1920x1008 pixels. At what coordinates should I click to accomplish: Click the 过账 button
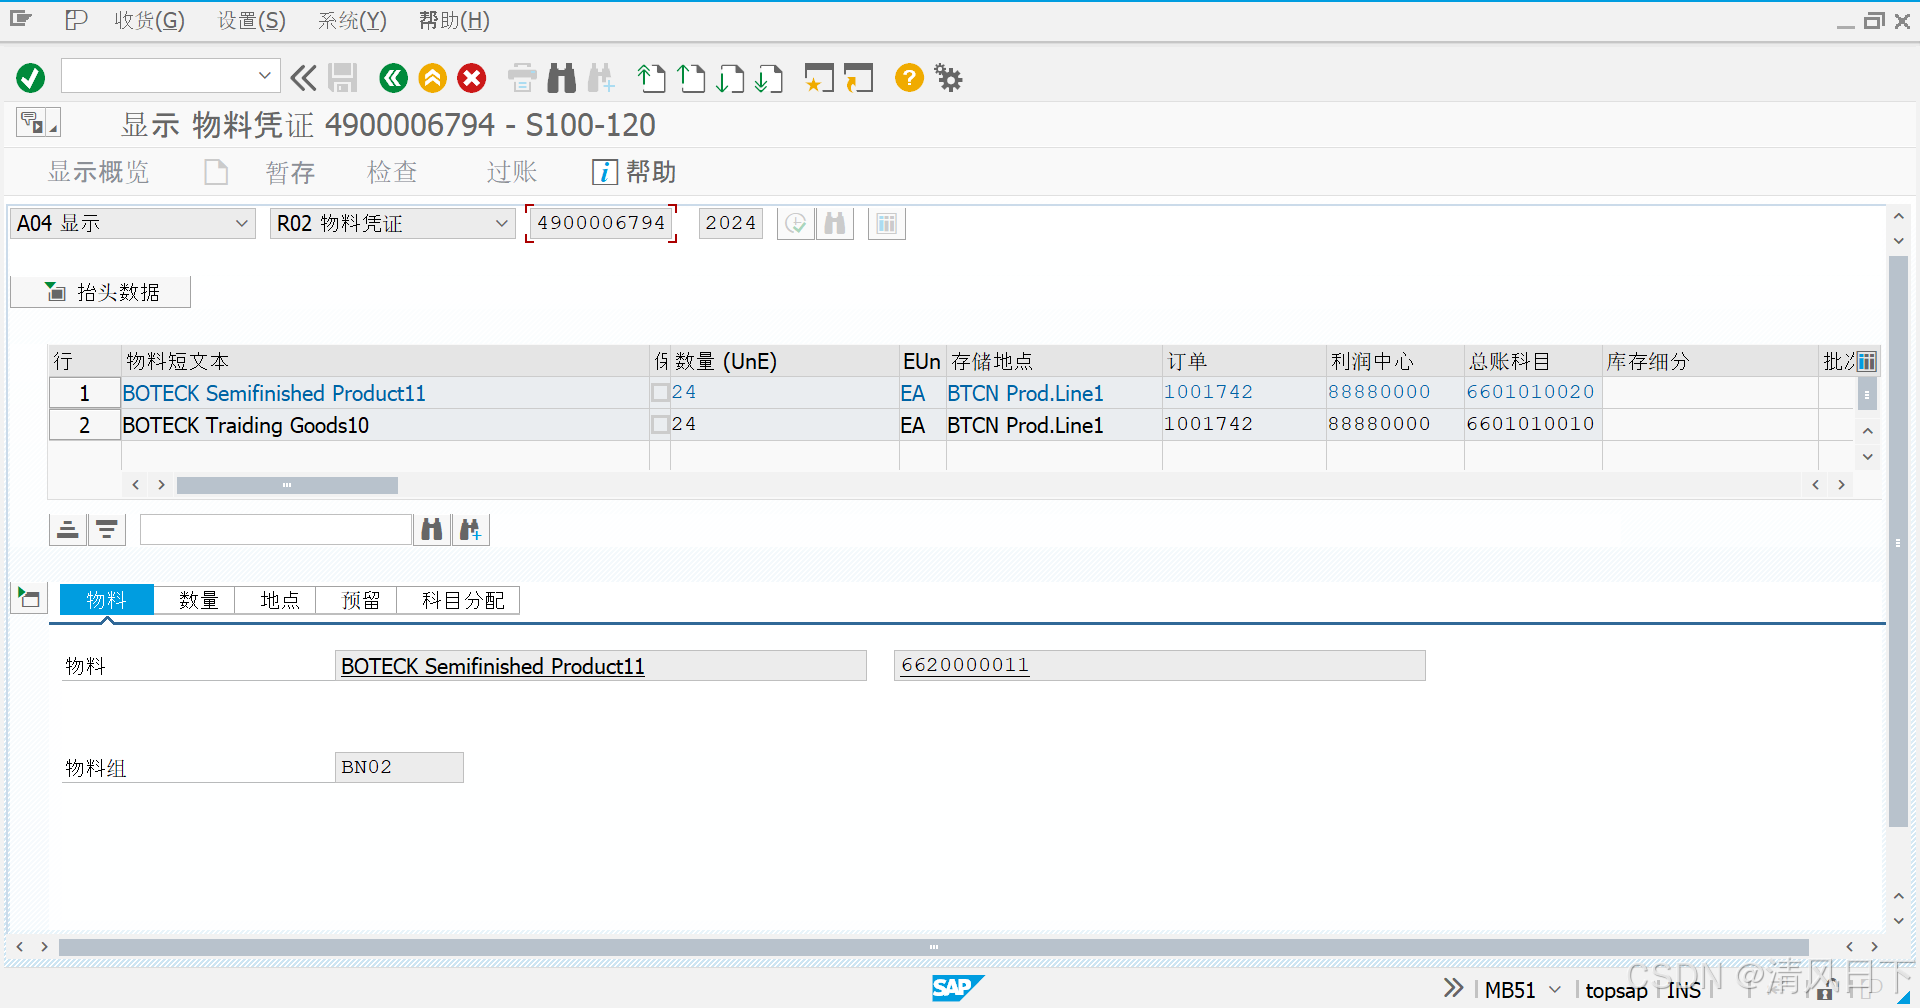click(512, 172)
